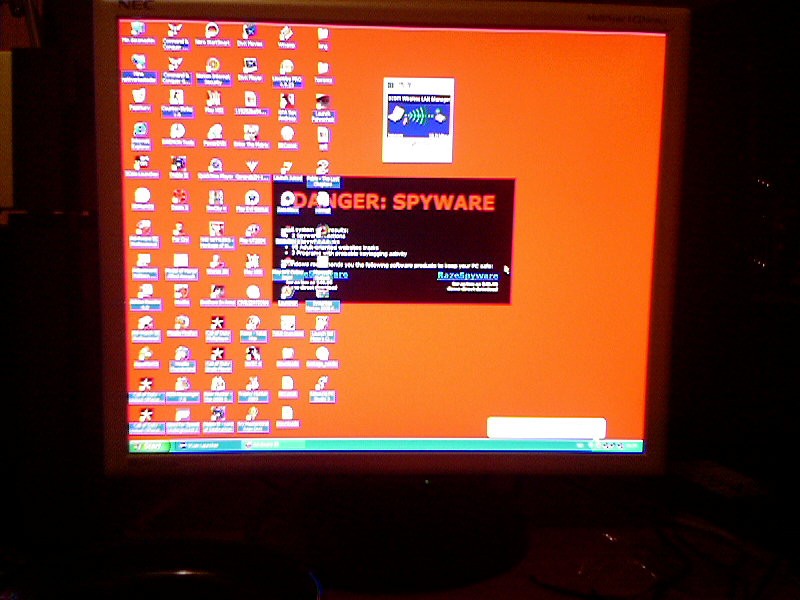Select the Mozilla Firefox desktop icon
800x600 pixels.
[182, 325]
